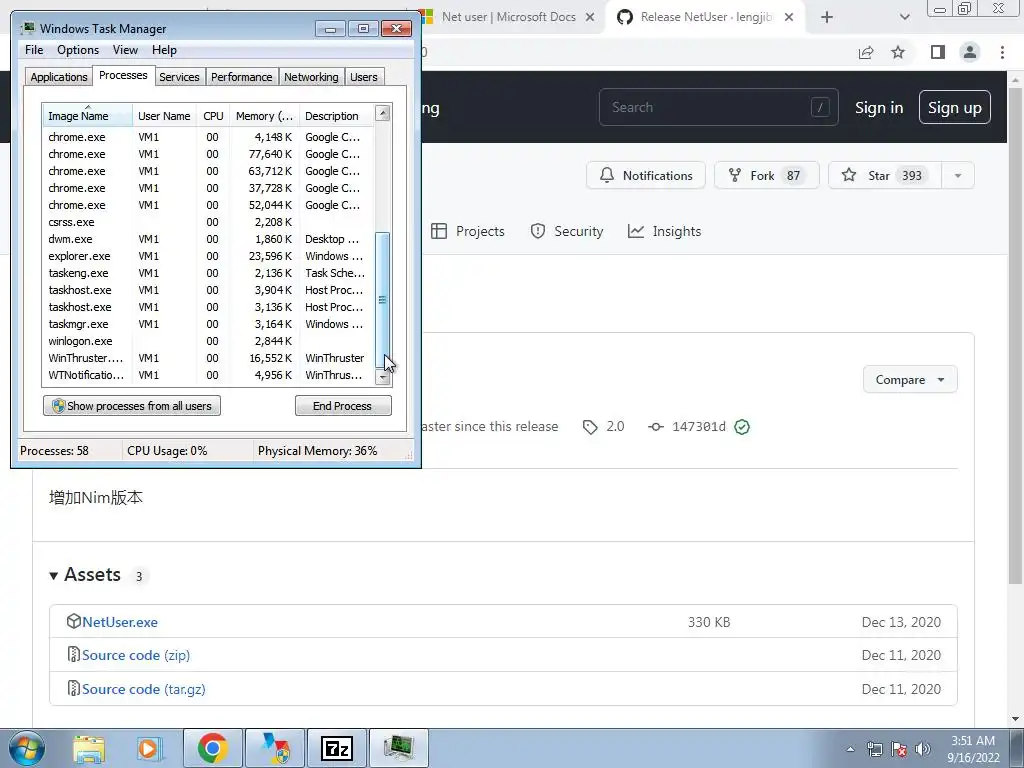Open Task Manager File menu
Screen dimensions: 1024x768
click(34, 50)
